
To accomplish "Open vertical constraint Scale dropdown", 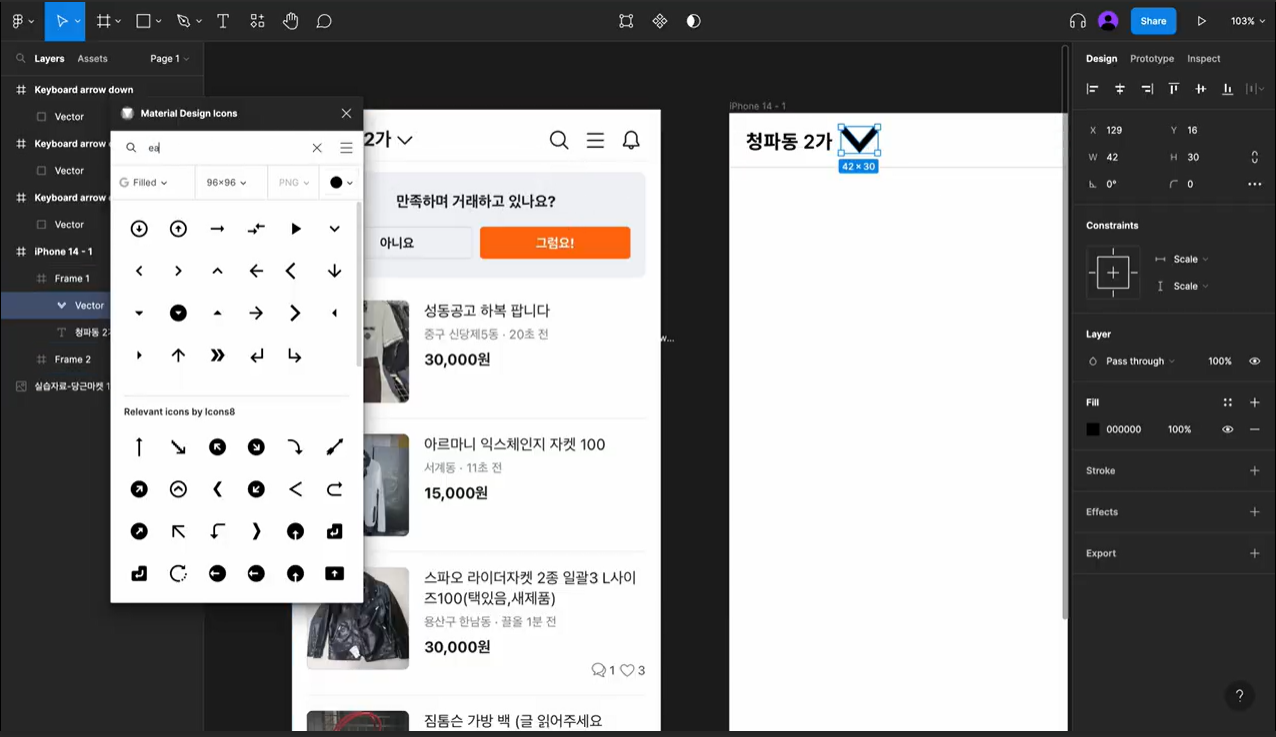I will tap(1190, 286).
